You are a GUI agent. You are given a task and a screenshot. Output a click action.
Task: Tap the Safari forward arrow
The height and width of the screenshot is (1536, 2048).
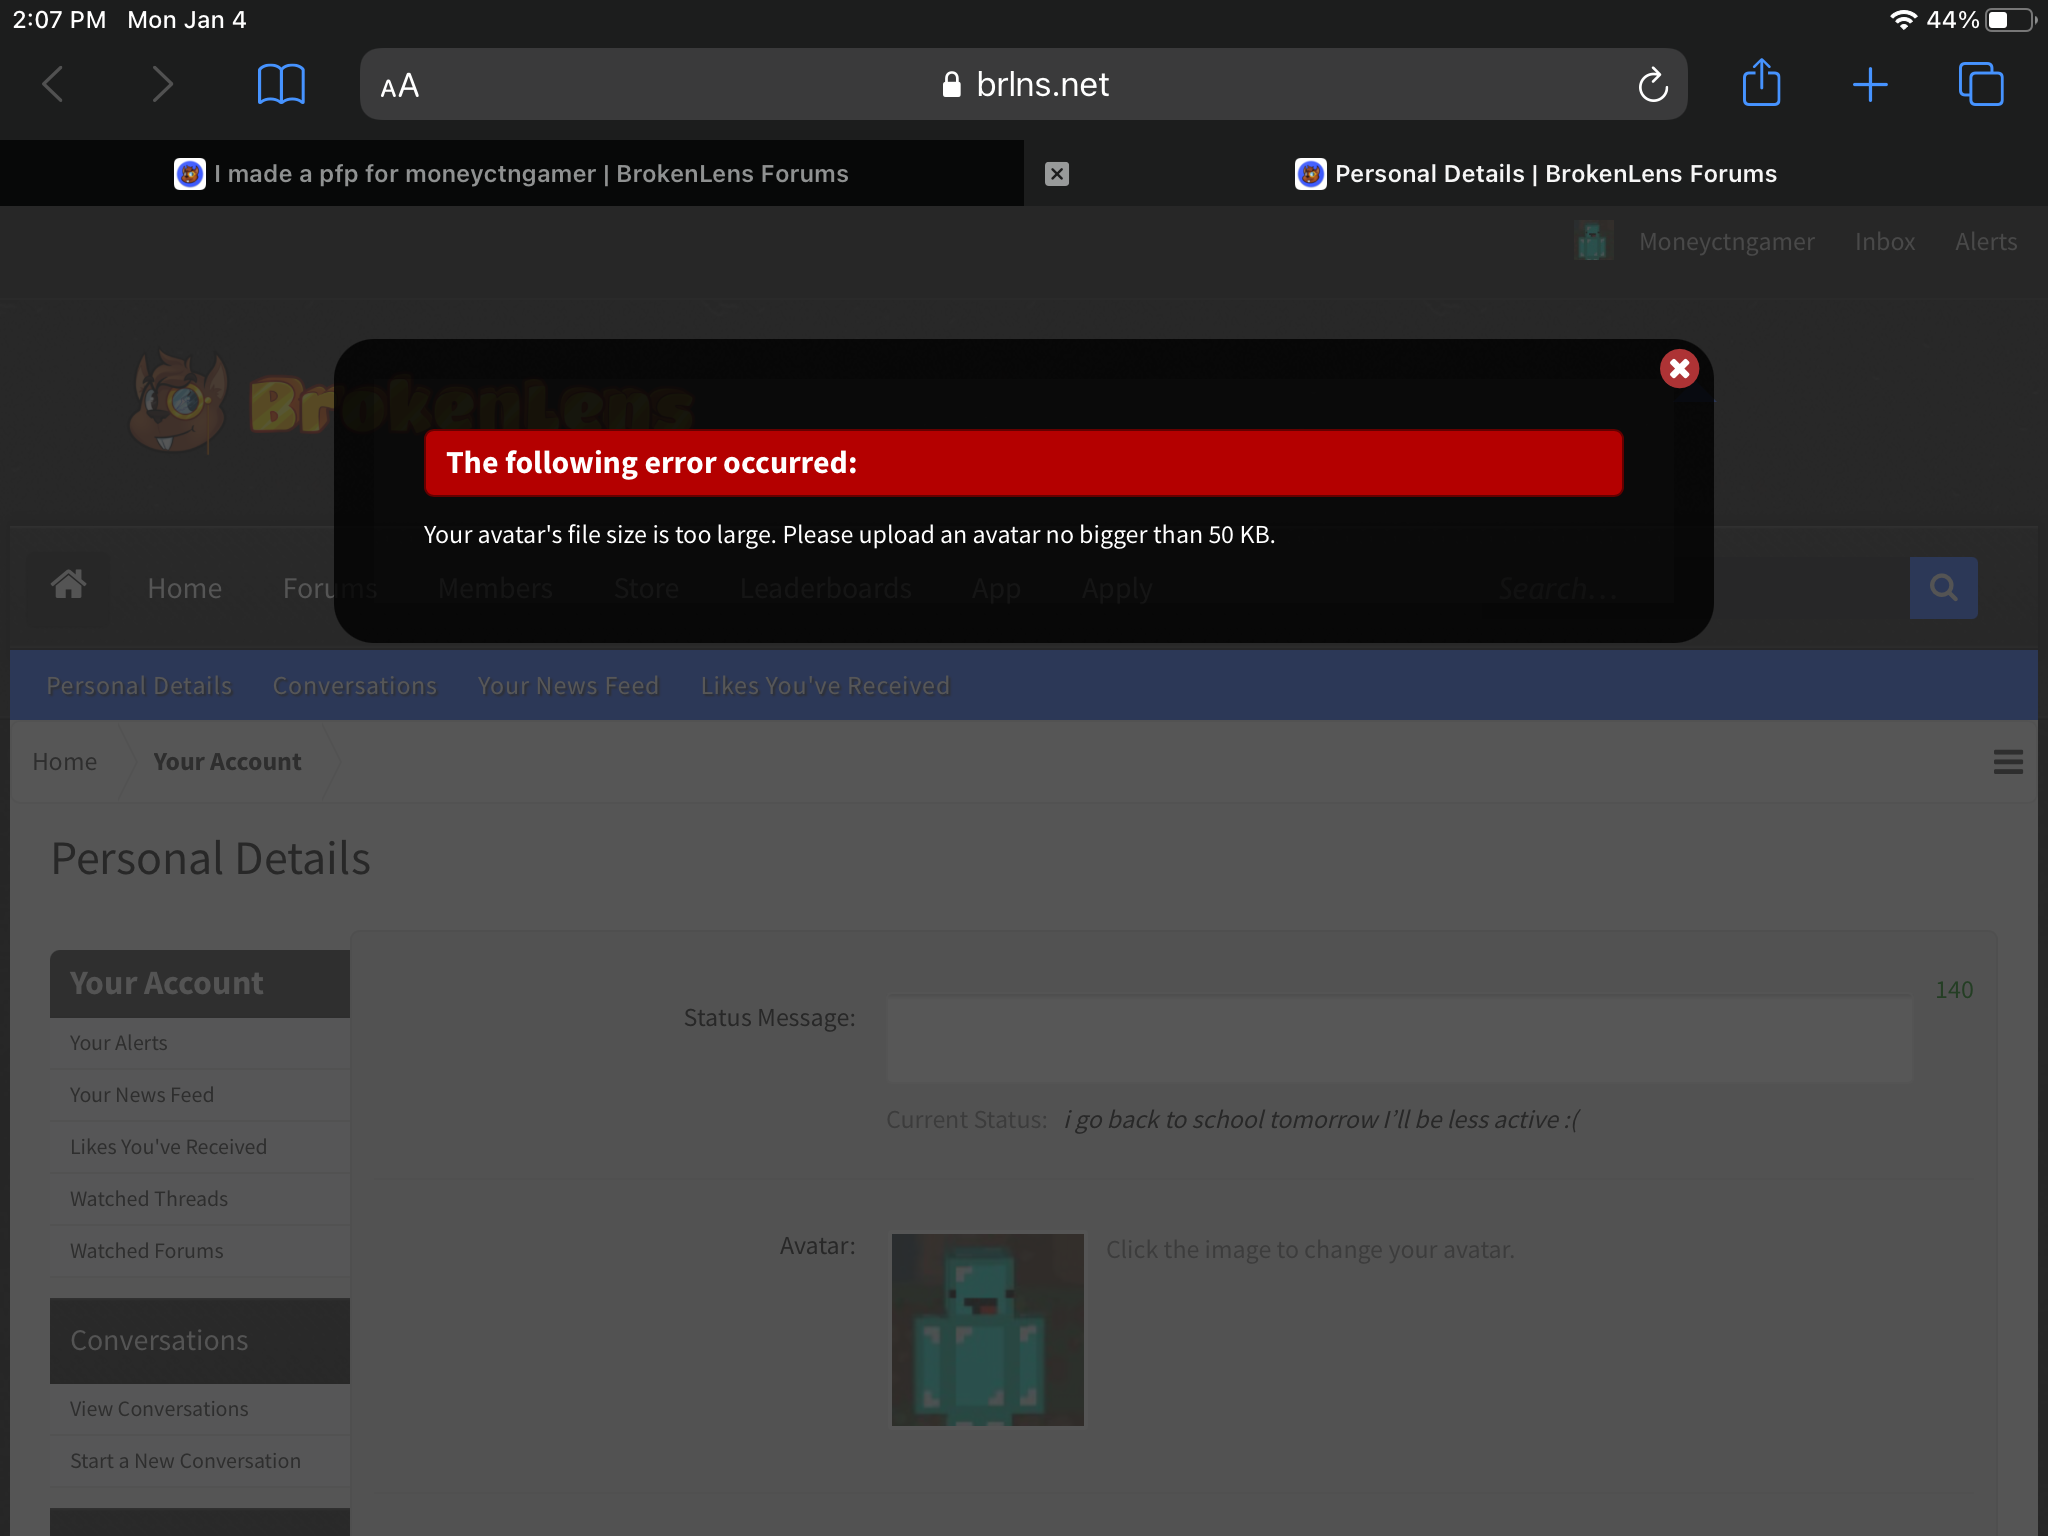tap(162, 84)
